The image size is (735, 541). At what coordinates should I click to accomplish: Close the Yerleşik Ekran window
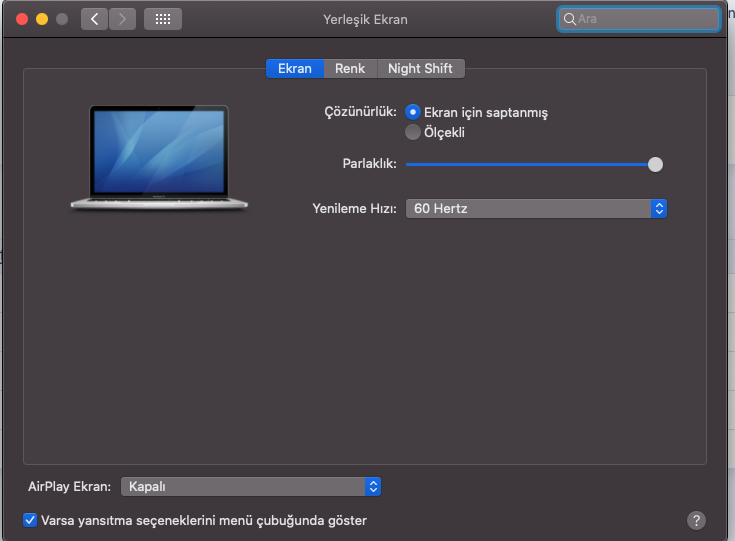[22, 19]
